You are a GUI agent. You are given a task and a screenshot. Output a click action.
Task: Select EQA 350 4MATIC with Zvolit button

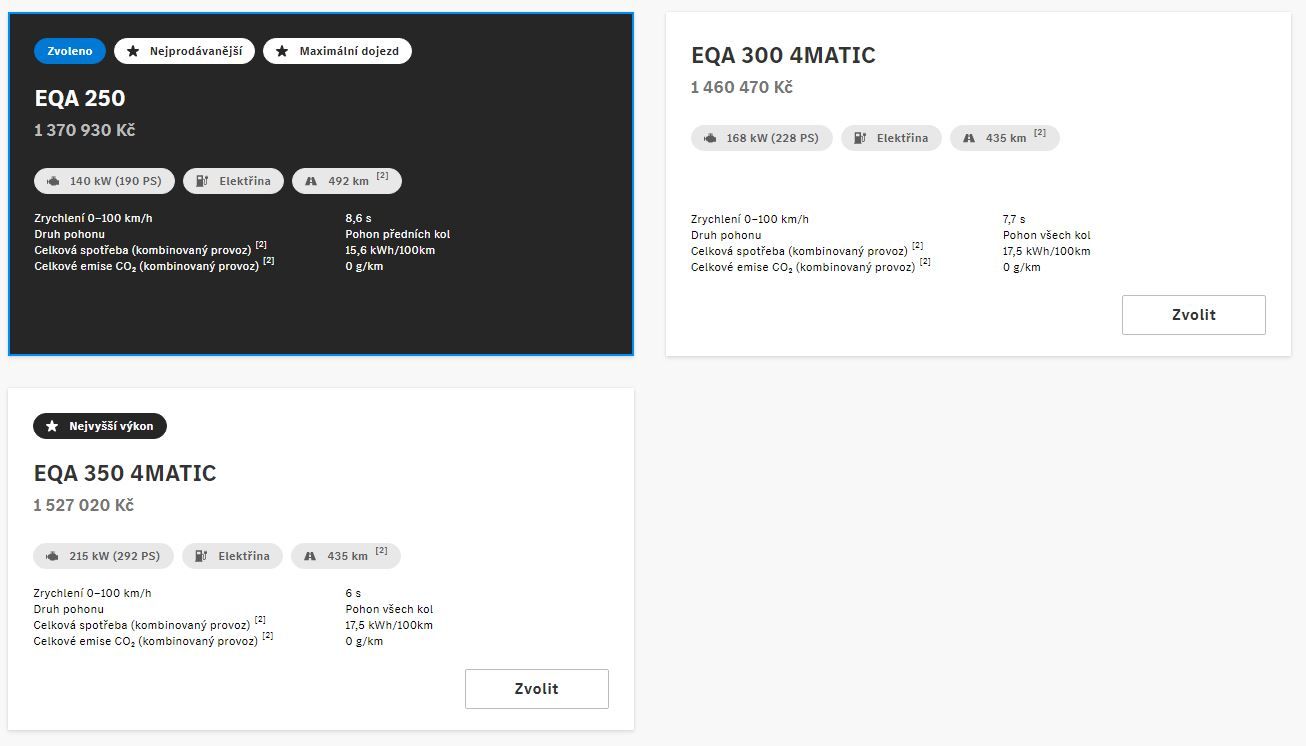[x=537, y=689]
